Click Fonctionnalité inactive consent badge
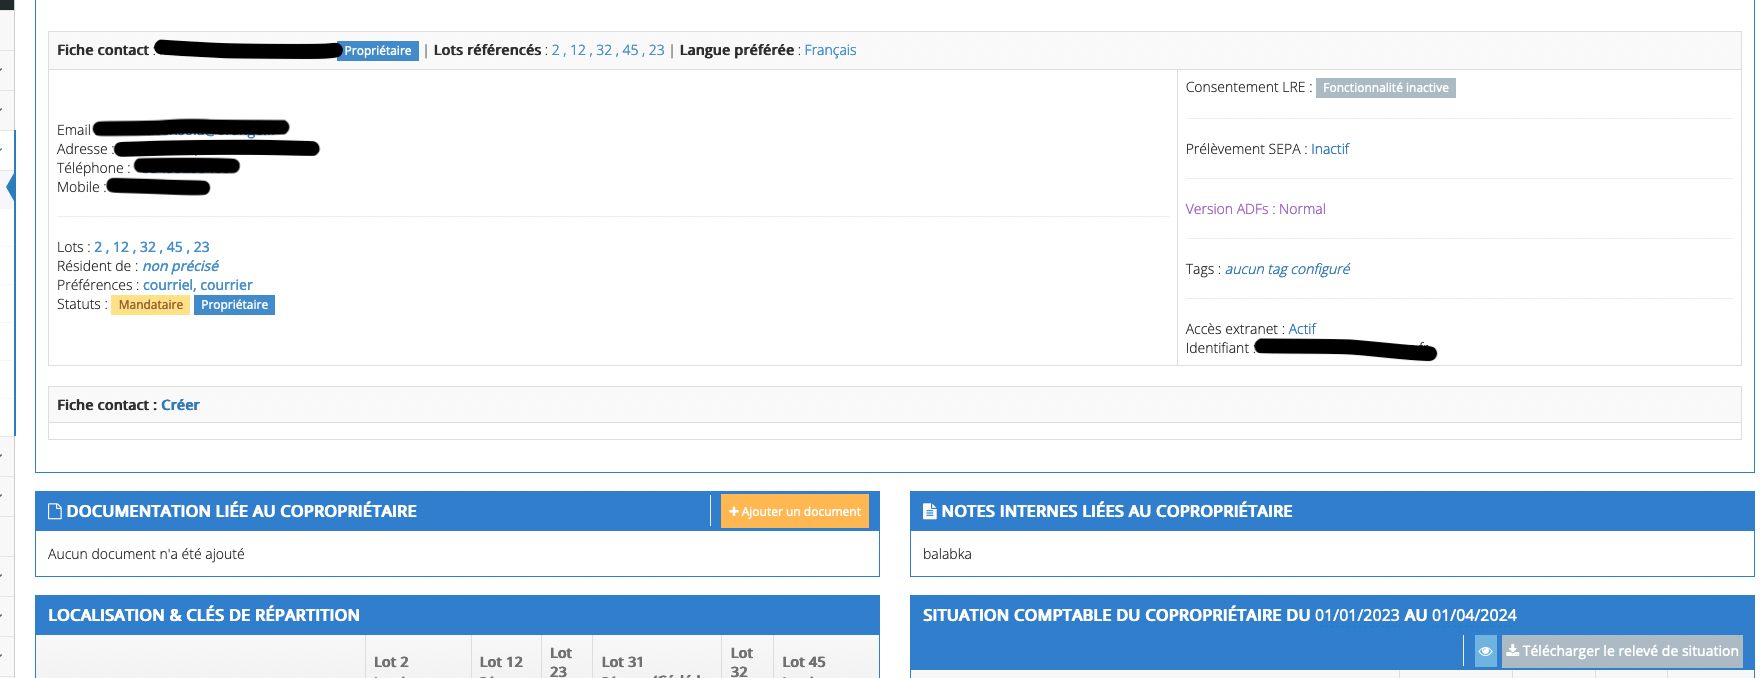 coord(1386,88)
